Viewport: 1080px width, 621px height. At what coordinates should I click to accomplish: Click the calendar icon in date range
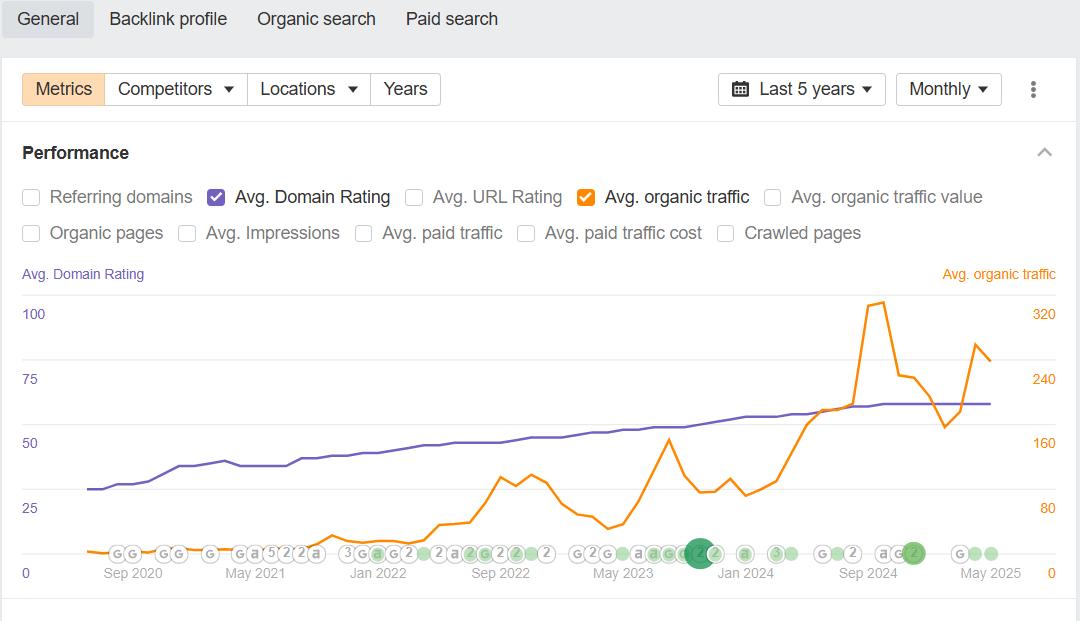(x=741, y=89)
